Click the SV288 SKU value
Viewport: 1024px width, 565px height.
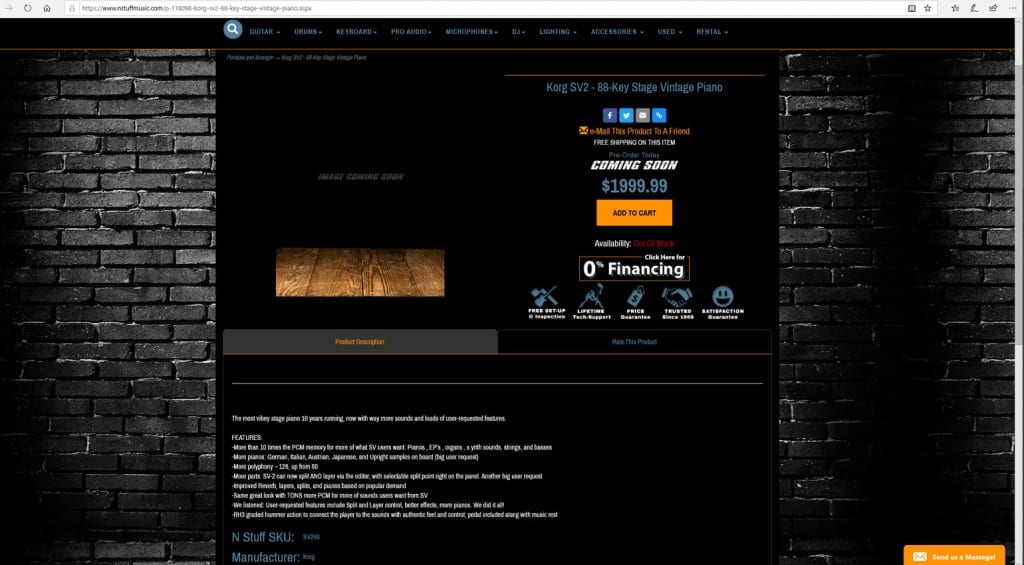click(x=312, y=537)
